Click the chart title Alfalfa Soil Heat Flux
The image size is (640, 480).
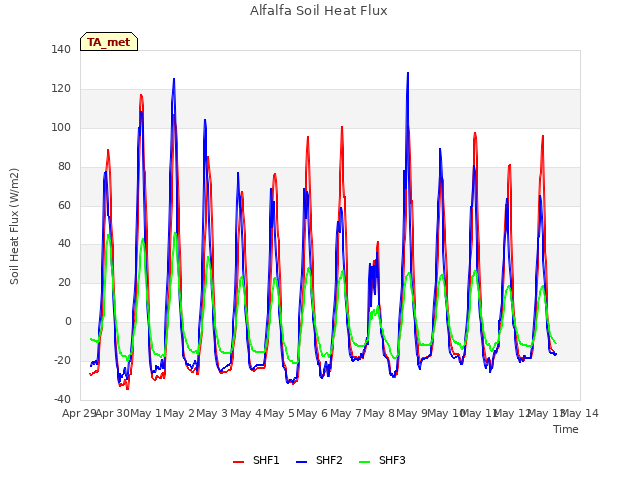[319, 11]
